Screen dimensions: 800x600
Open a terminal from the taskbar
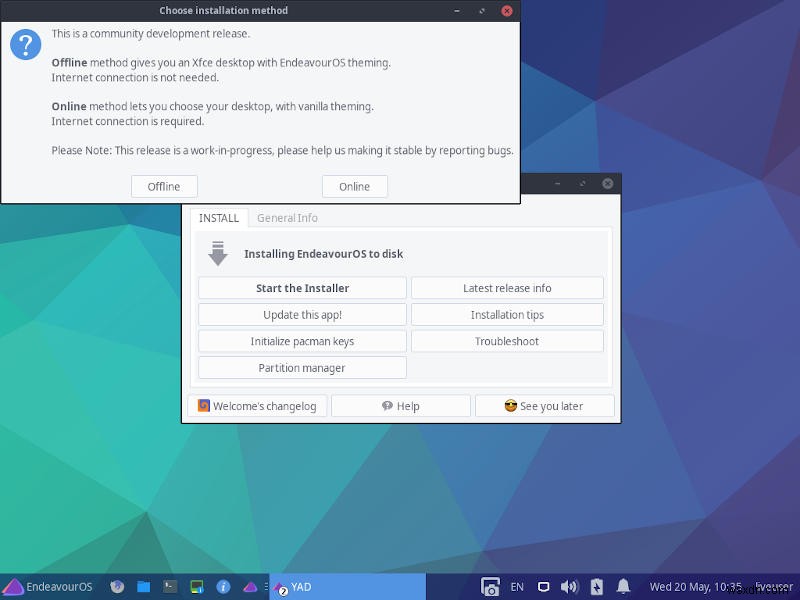pyautogui.click(x=168, y=586)
